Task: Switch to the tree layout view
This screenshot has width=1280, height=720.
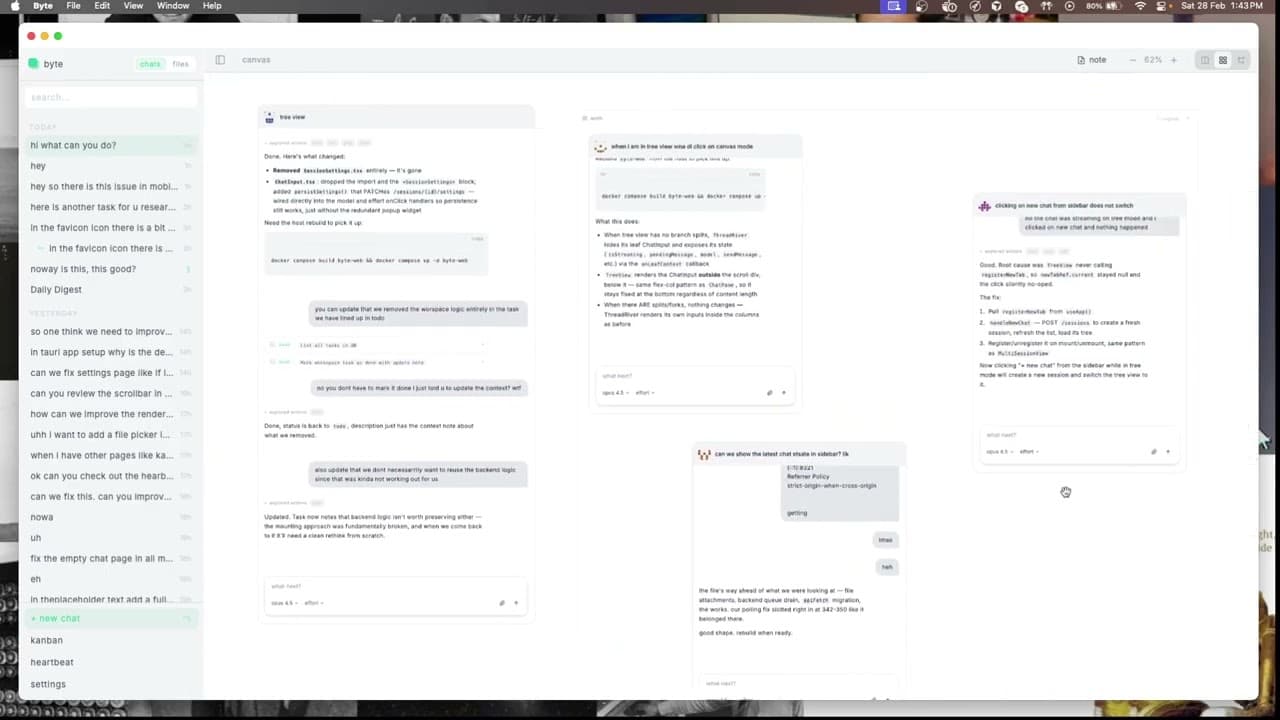Action: pyautogui.click(x=1241, y=60)
